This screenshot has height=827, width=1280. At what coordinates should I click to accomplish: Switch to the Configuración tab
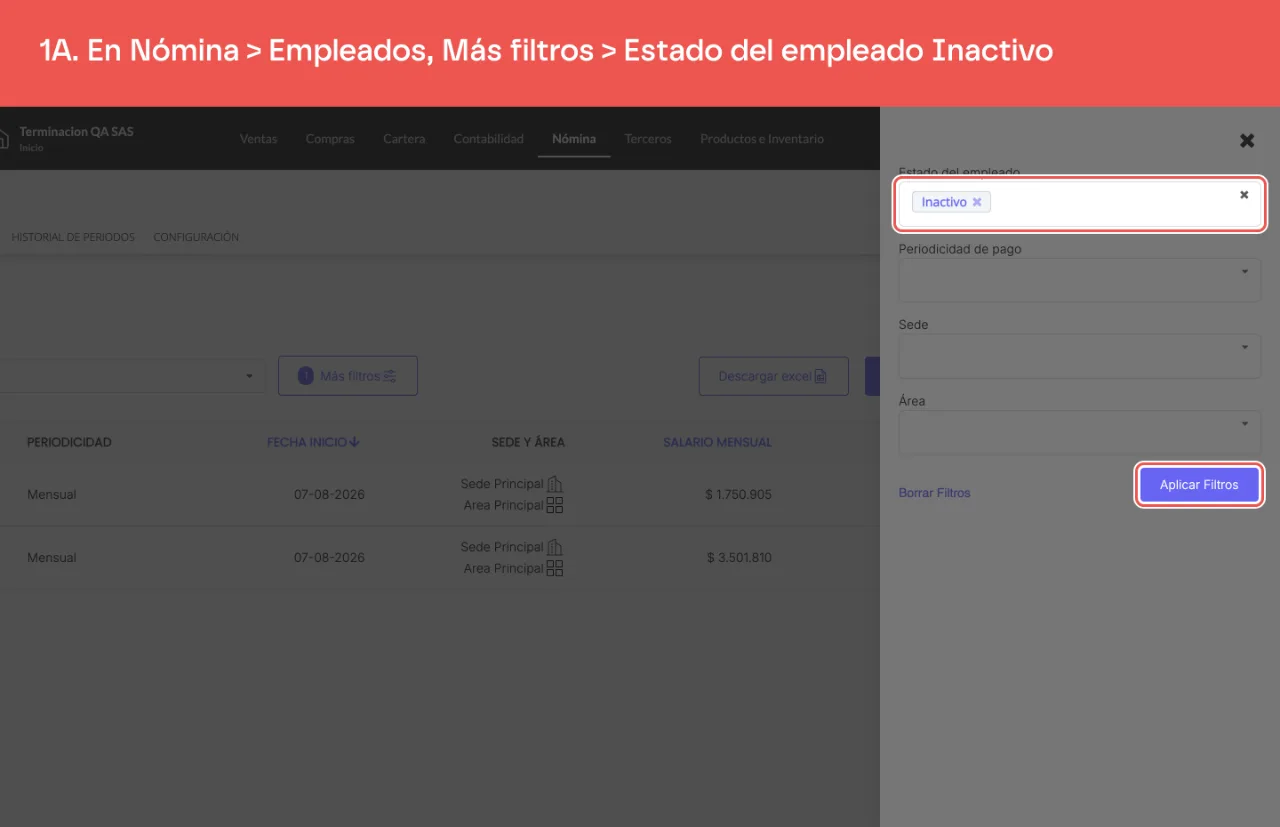196,237
